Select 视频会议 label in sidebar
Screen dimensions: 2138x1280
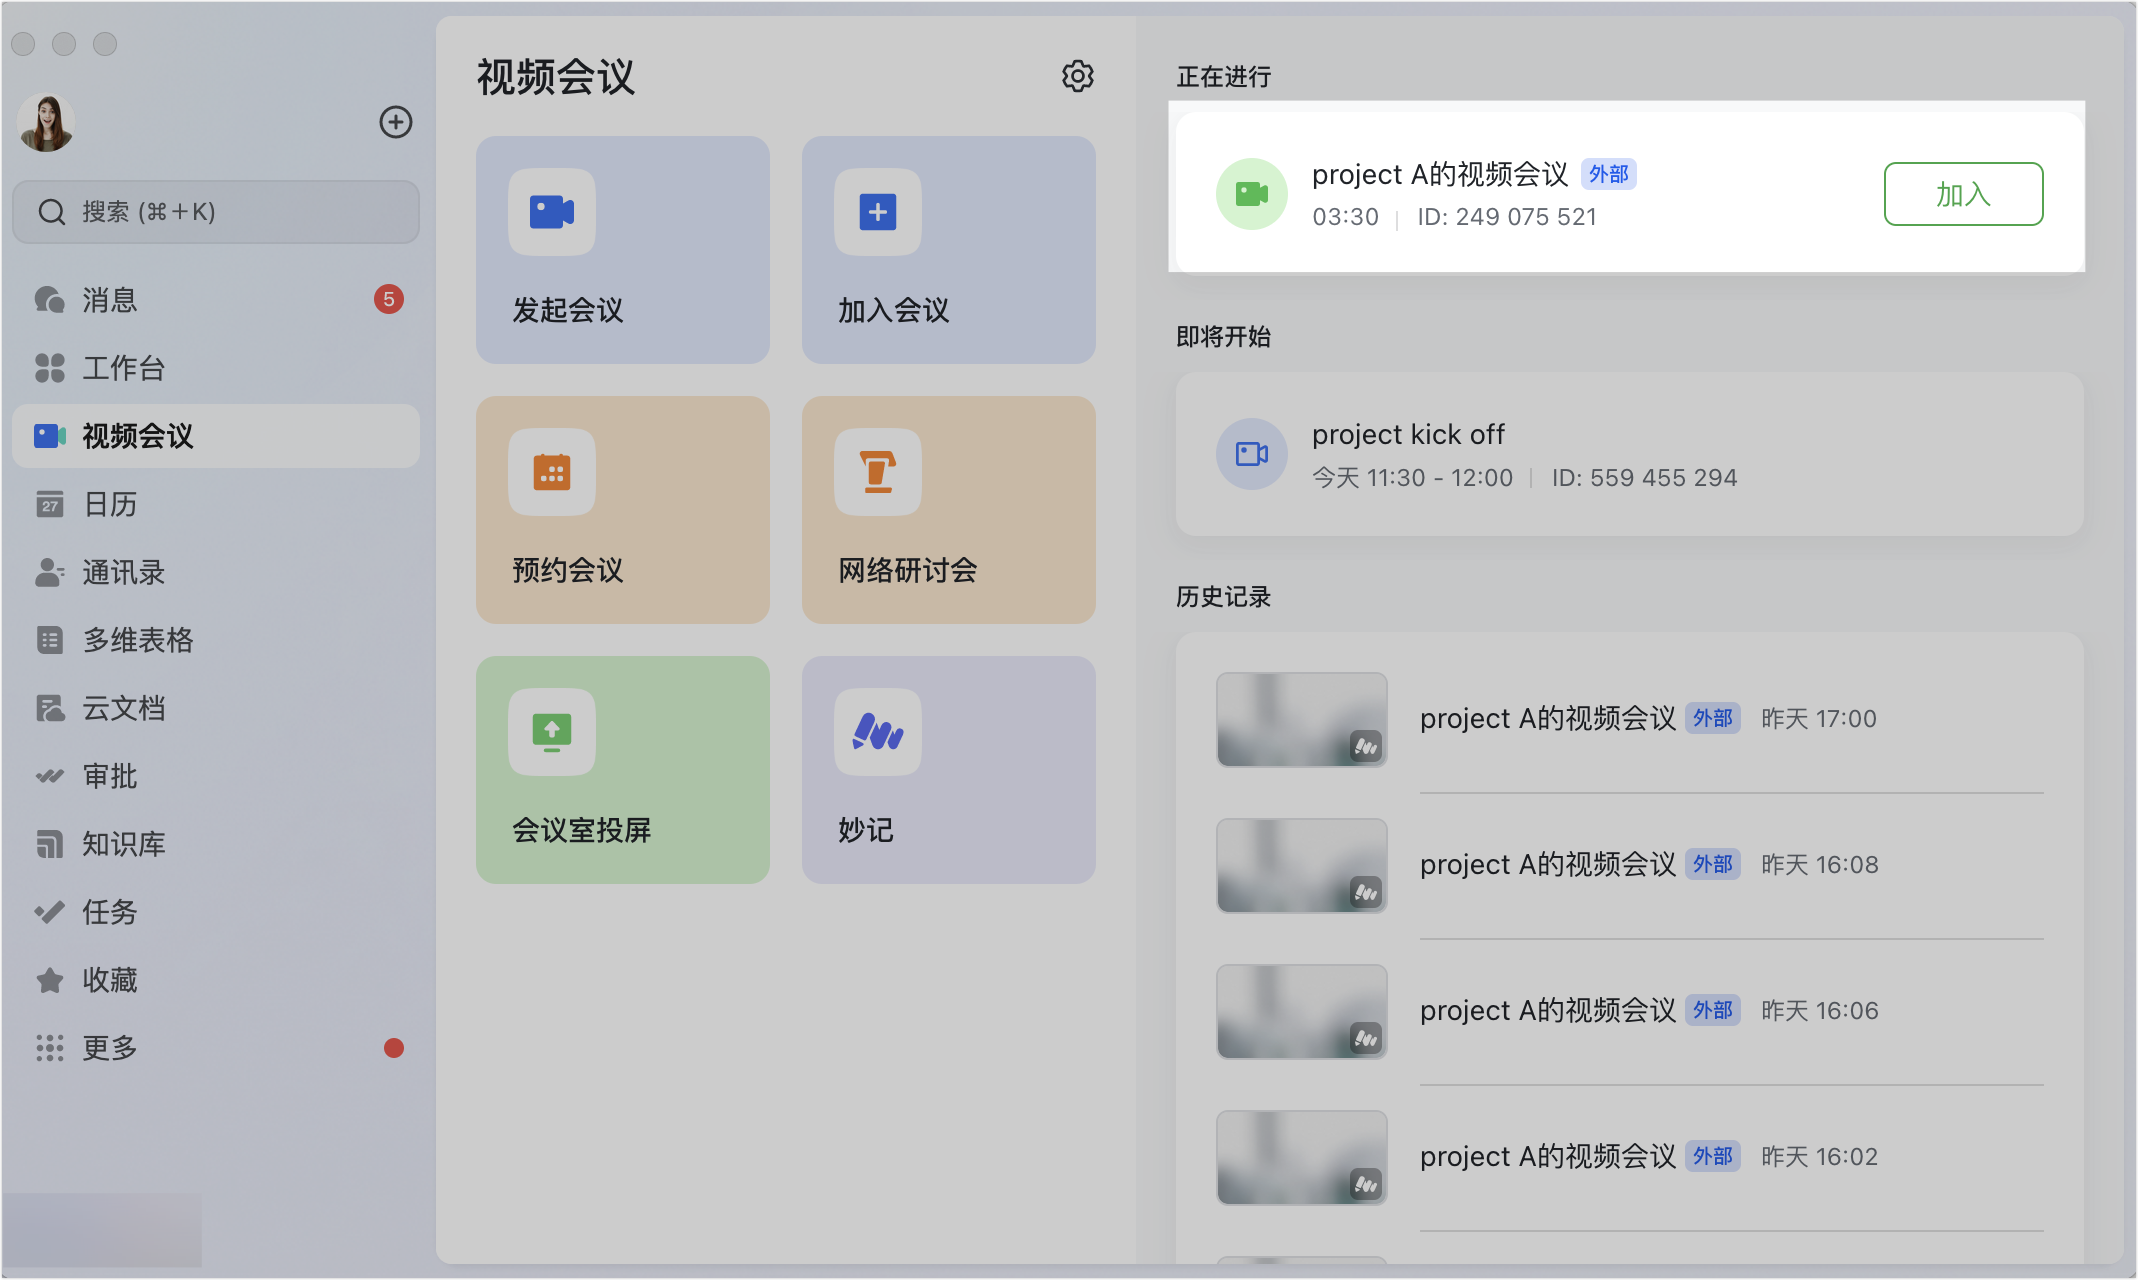pyautogui.click(x=138, y=436)
